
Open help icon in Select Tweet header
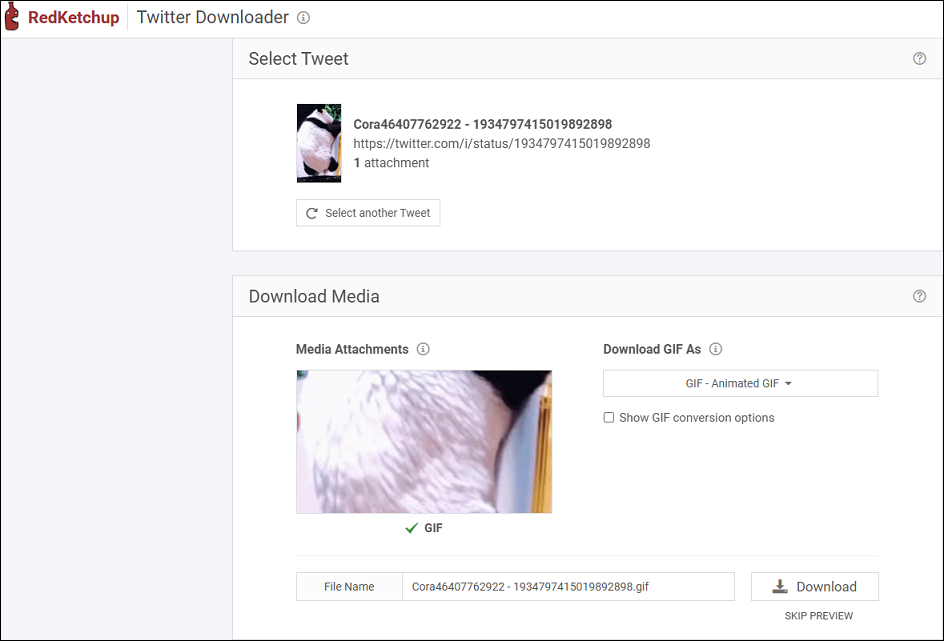tap(919, 58)
